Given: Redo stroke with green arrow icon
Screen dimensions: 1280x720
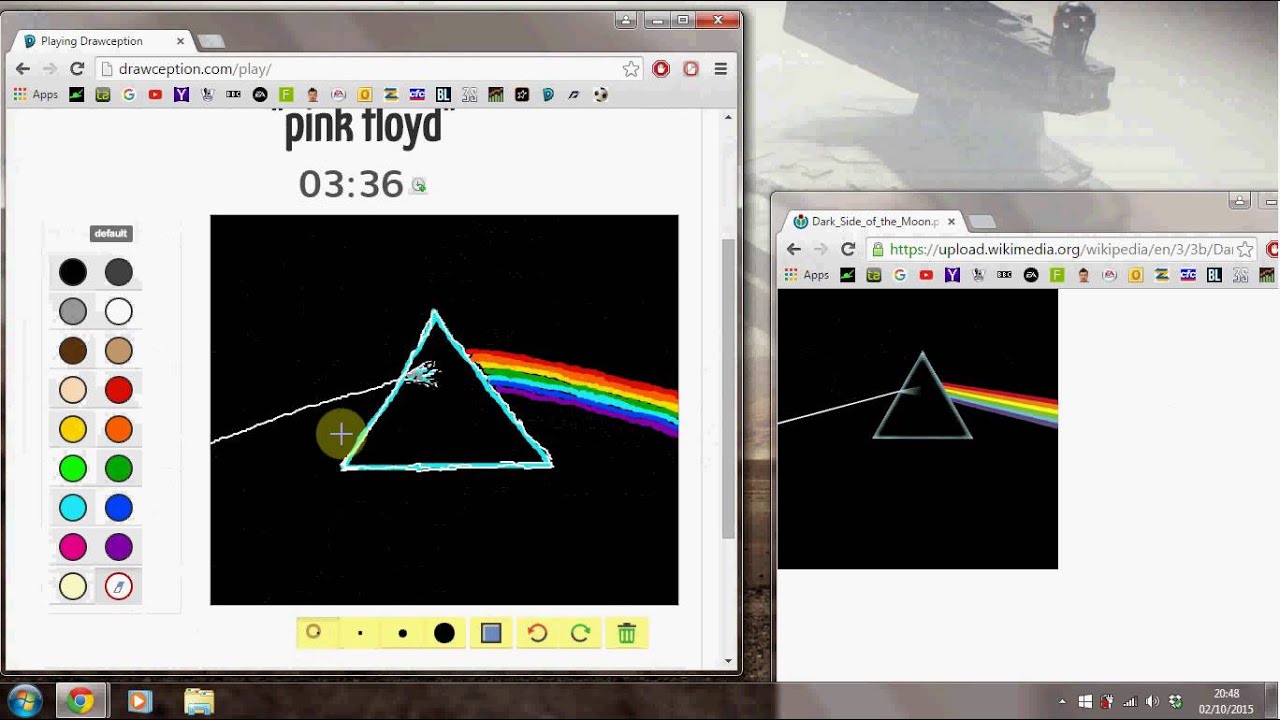Looking at the screenshot, I should click(580, 633).
